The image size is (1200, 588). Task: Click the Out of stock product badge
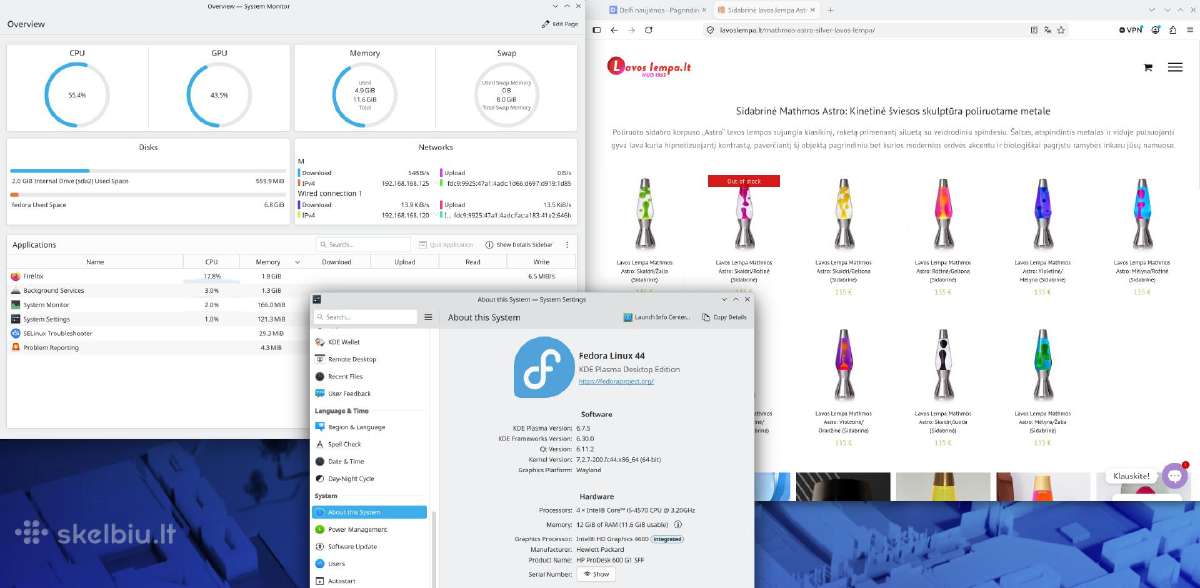coord(743,181)
